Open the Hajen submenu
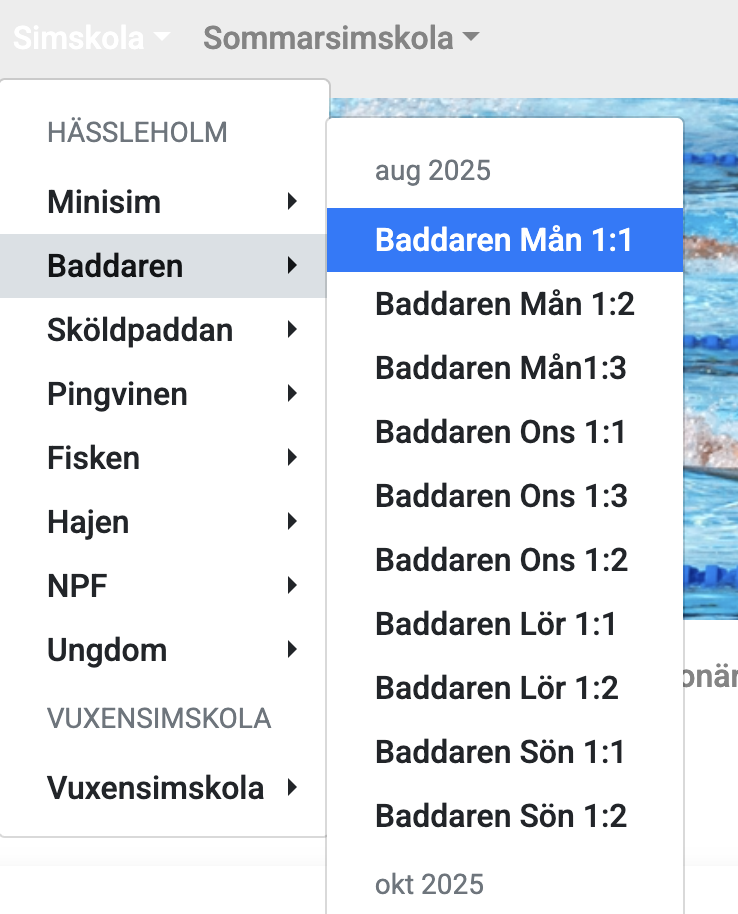This screenshot has height=914, width=738. pos(165,522)
